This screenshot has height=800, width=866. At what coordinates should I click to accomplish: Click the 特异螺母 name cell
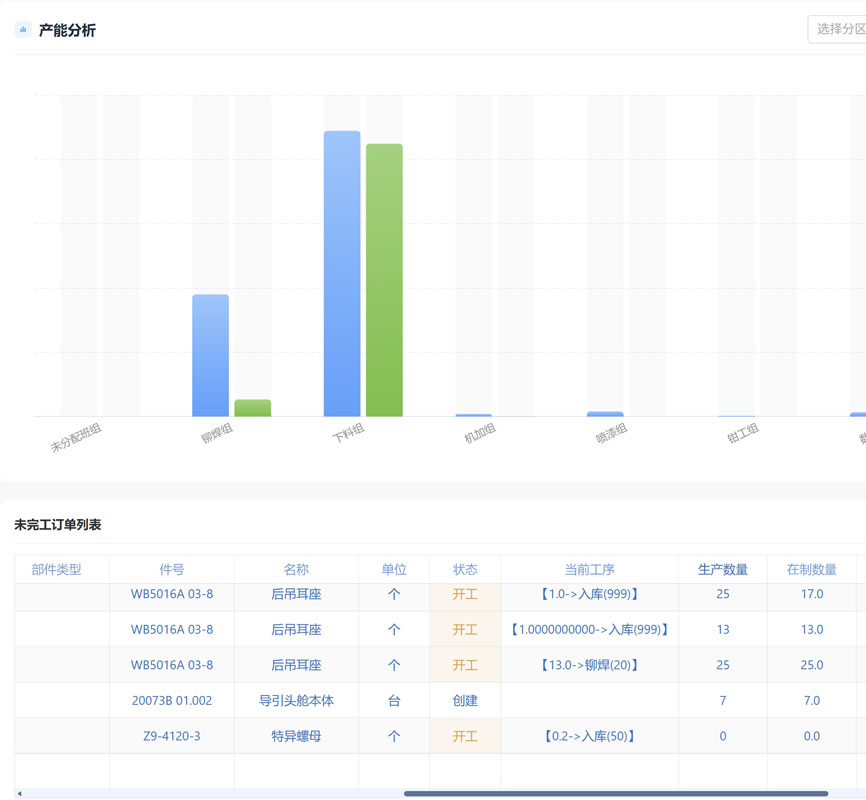coord(296,736)
